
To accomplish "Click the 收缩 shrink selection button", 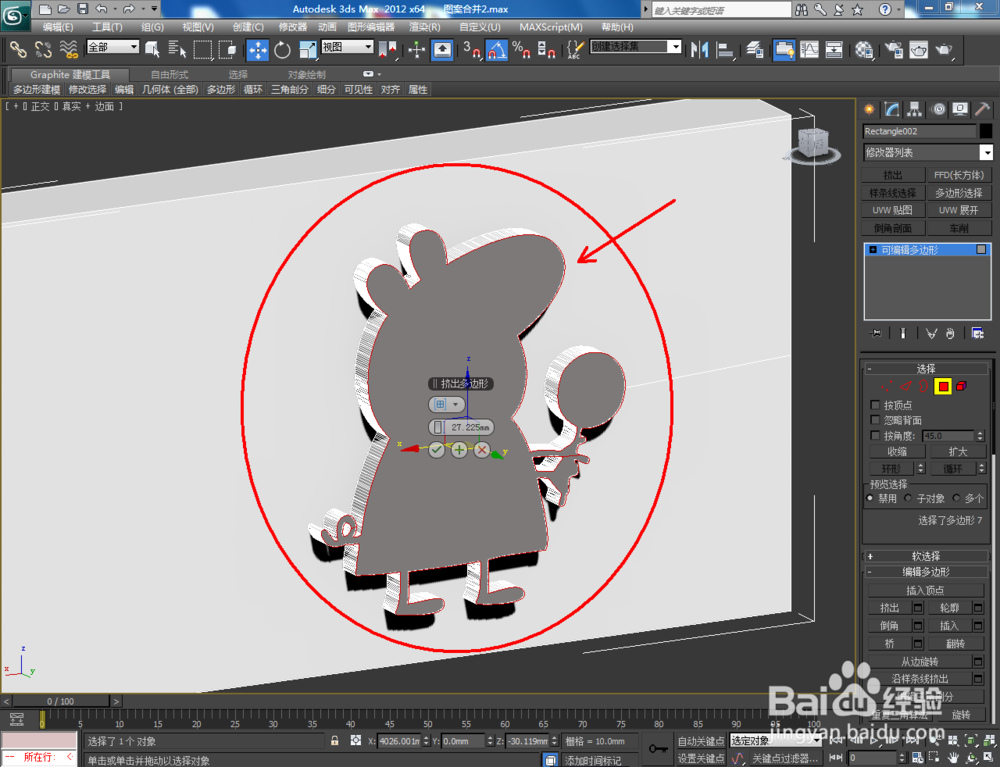I will point(897,451).
